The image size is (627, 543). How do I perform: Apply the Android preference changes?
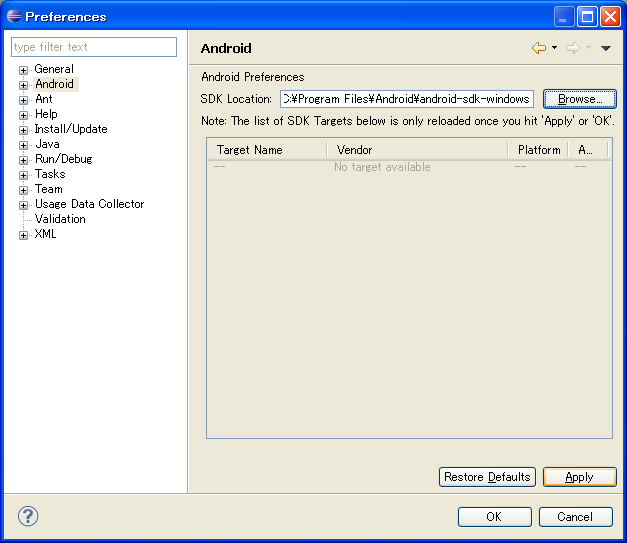(579, 477)
